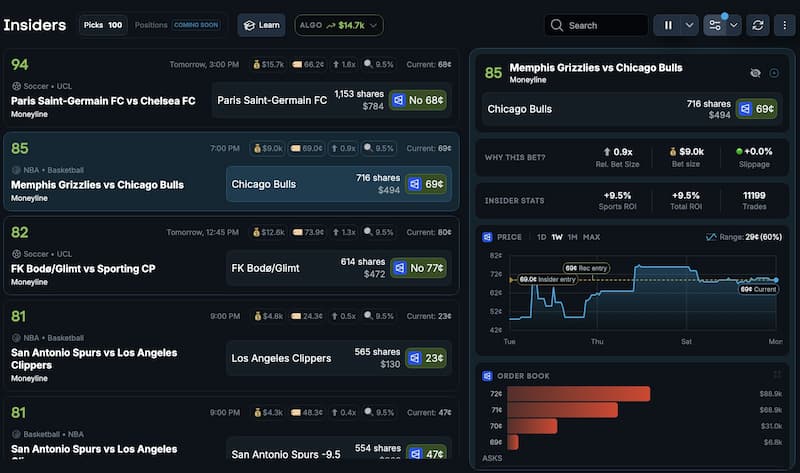
Task: Open the Positions tab marked coming soon
Action: pos(177,25)
